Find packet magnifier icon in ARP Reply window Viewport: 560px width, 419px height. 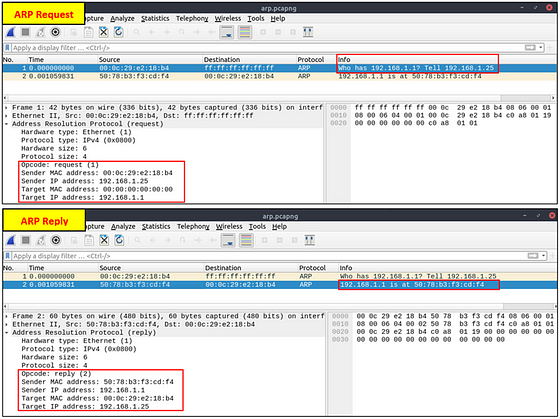coord(138,240)
